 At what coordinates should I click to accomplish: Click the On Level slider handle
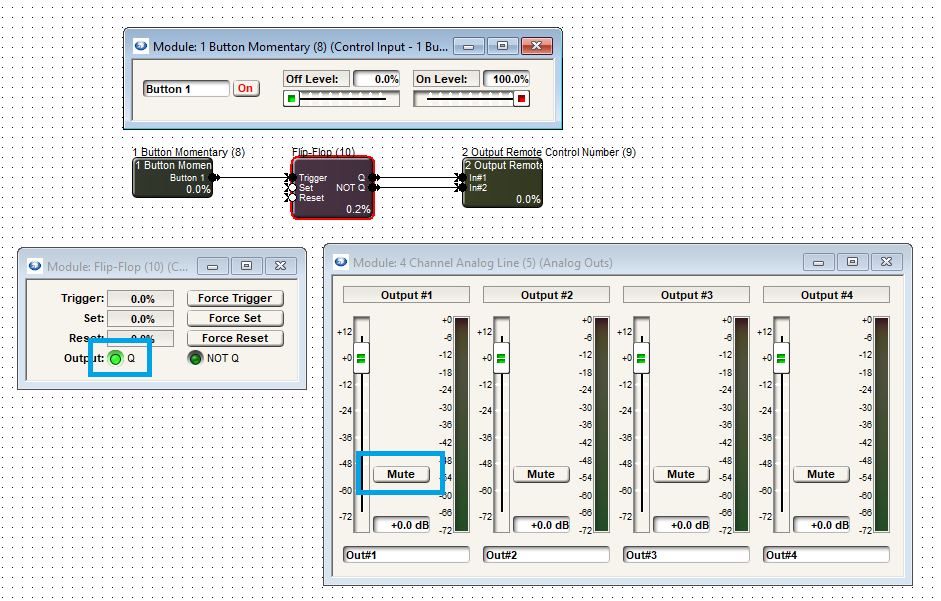click(521, 98)
